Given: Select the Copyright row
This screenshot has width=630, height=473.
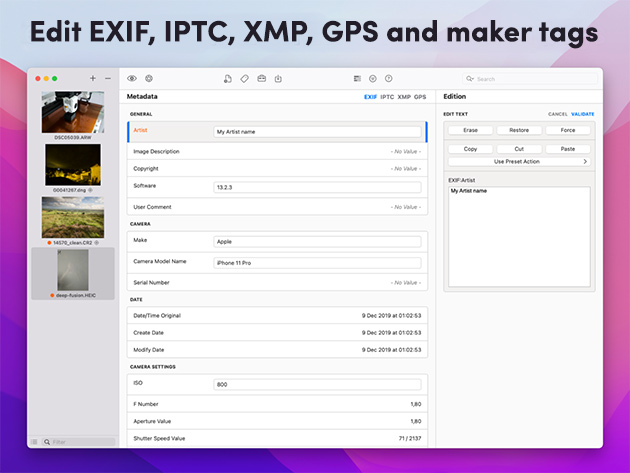Looking at the screenshot, I should (277, 169).
